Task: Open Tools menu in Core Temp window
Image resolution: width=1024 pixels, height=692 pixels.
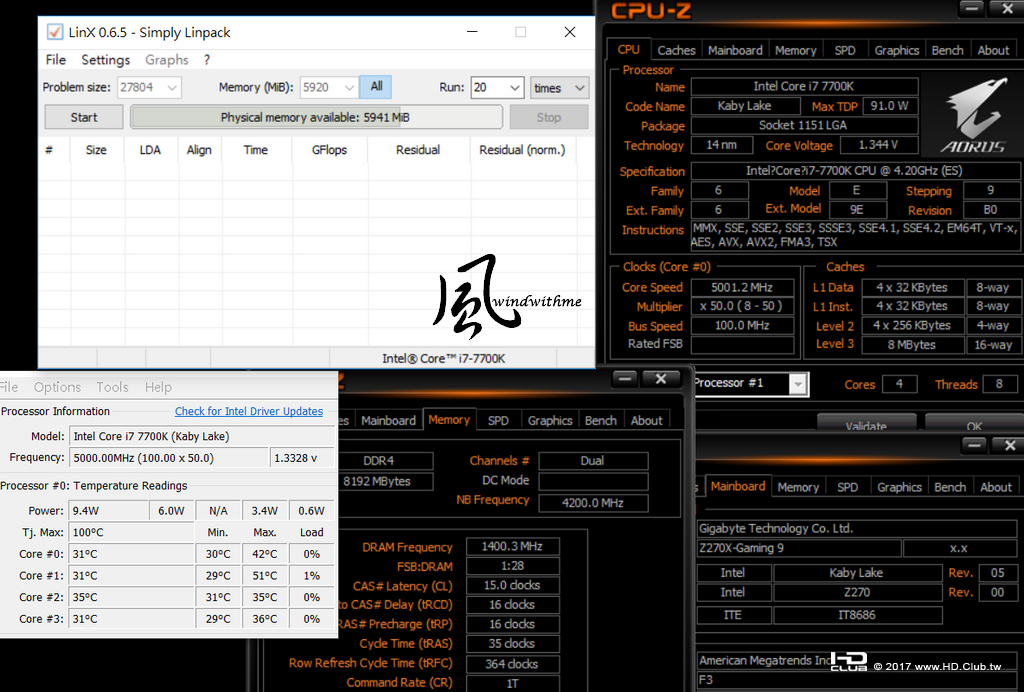Action: 112,387
